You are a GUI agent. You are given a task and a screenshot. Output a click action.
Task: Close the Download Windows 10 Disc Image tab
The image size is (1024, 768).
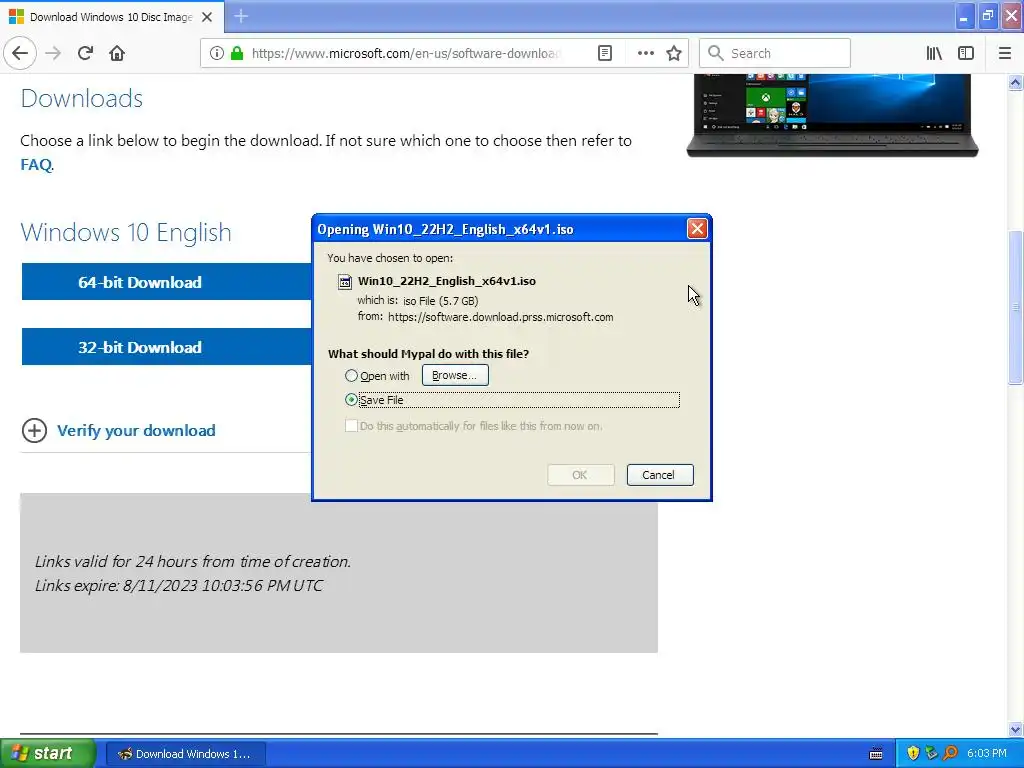(x=207, y=17)
